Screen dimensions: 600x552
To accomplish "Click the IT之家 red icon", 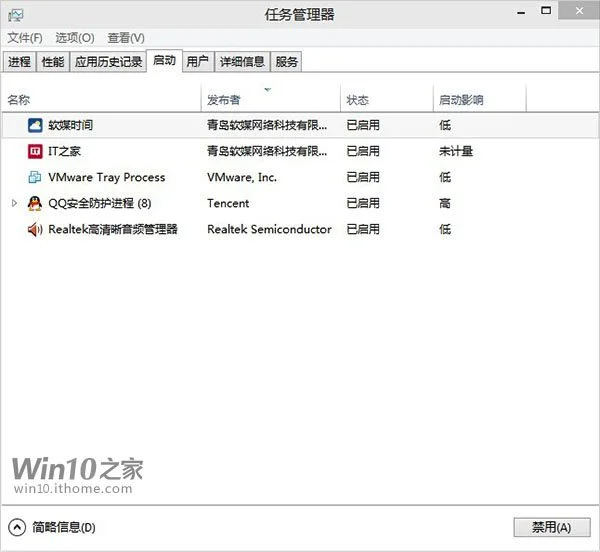I will click(35, 151).
